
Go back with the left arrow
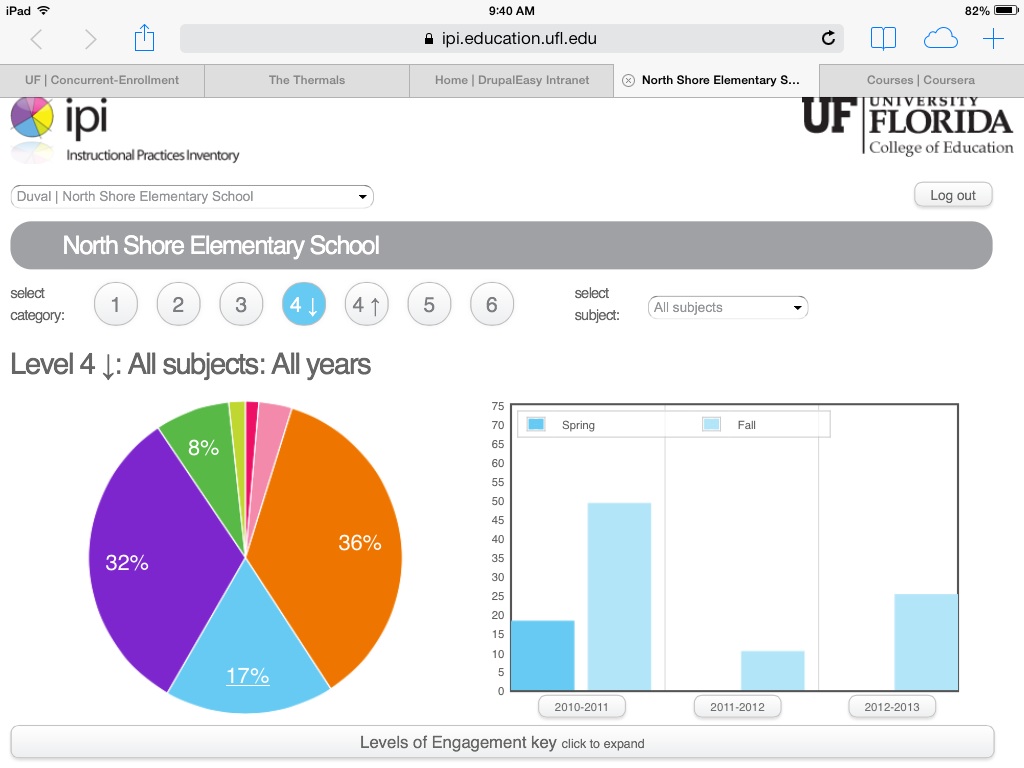point(37,39)
